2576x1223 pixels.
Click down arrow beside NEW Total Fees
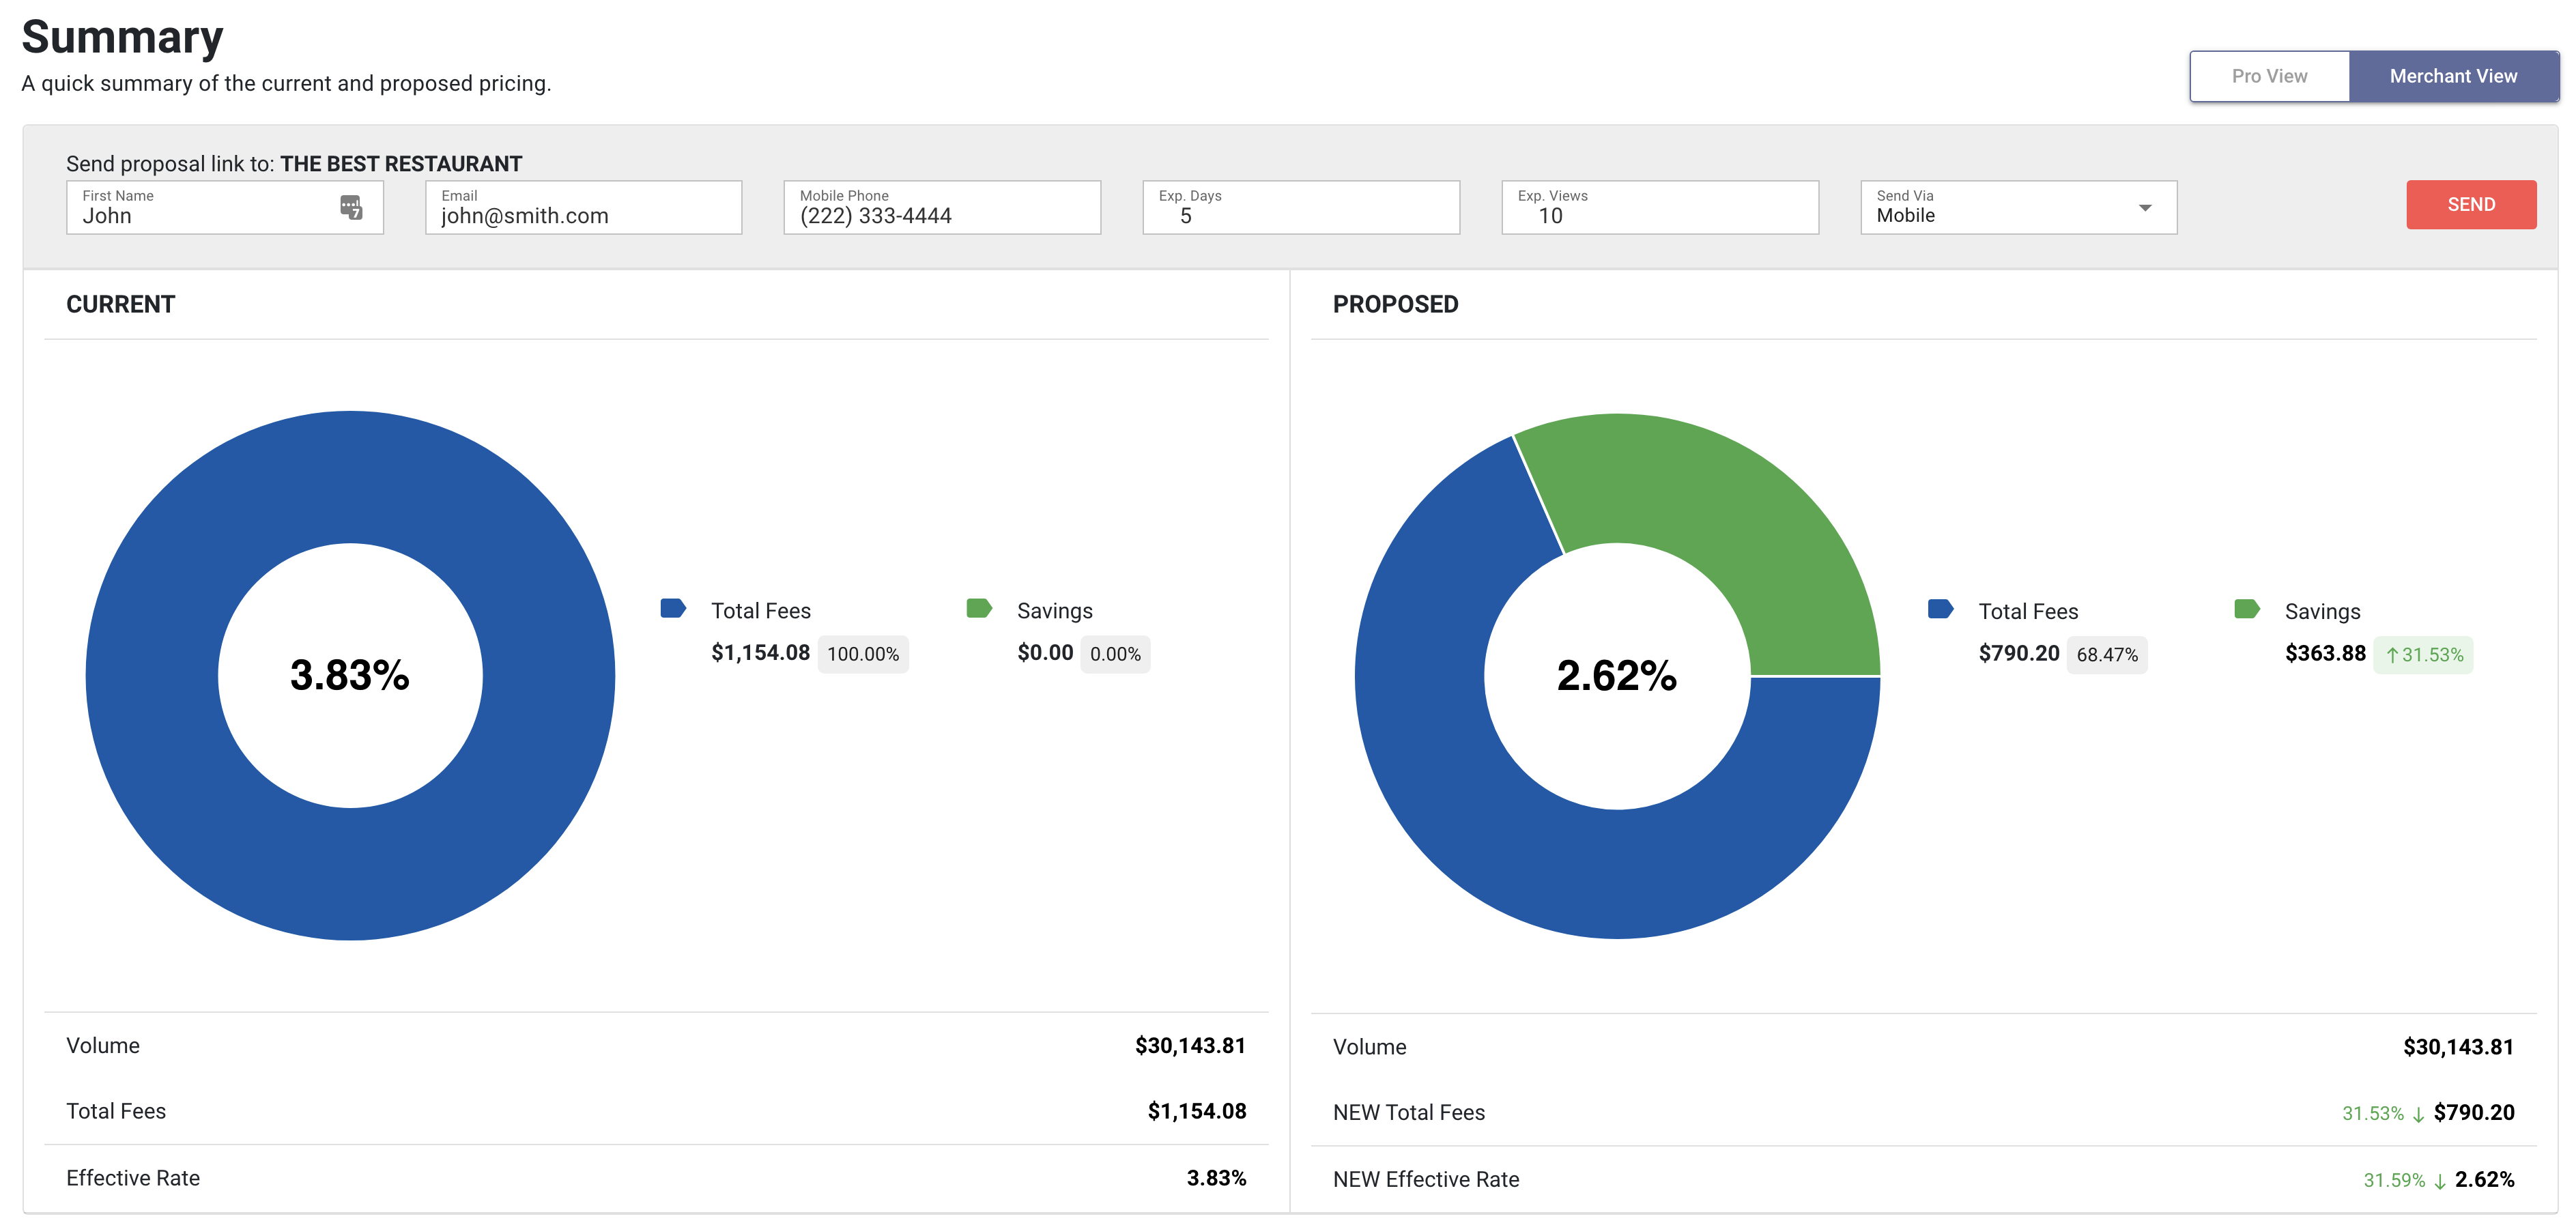click(2418, 1114)
